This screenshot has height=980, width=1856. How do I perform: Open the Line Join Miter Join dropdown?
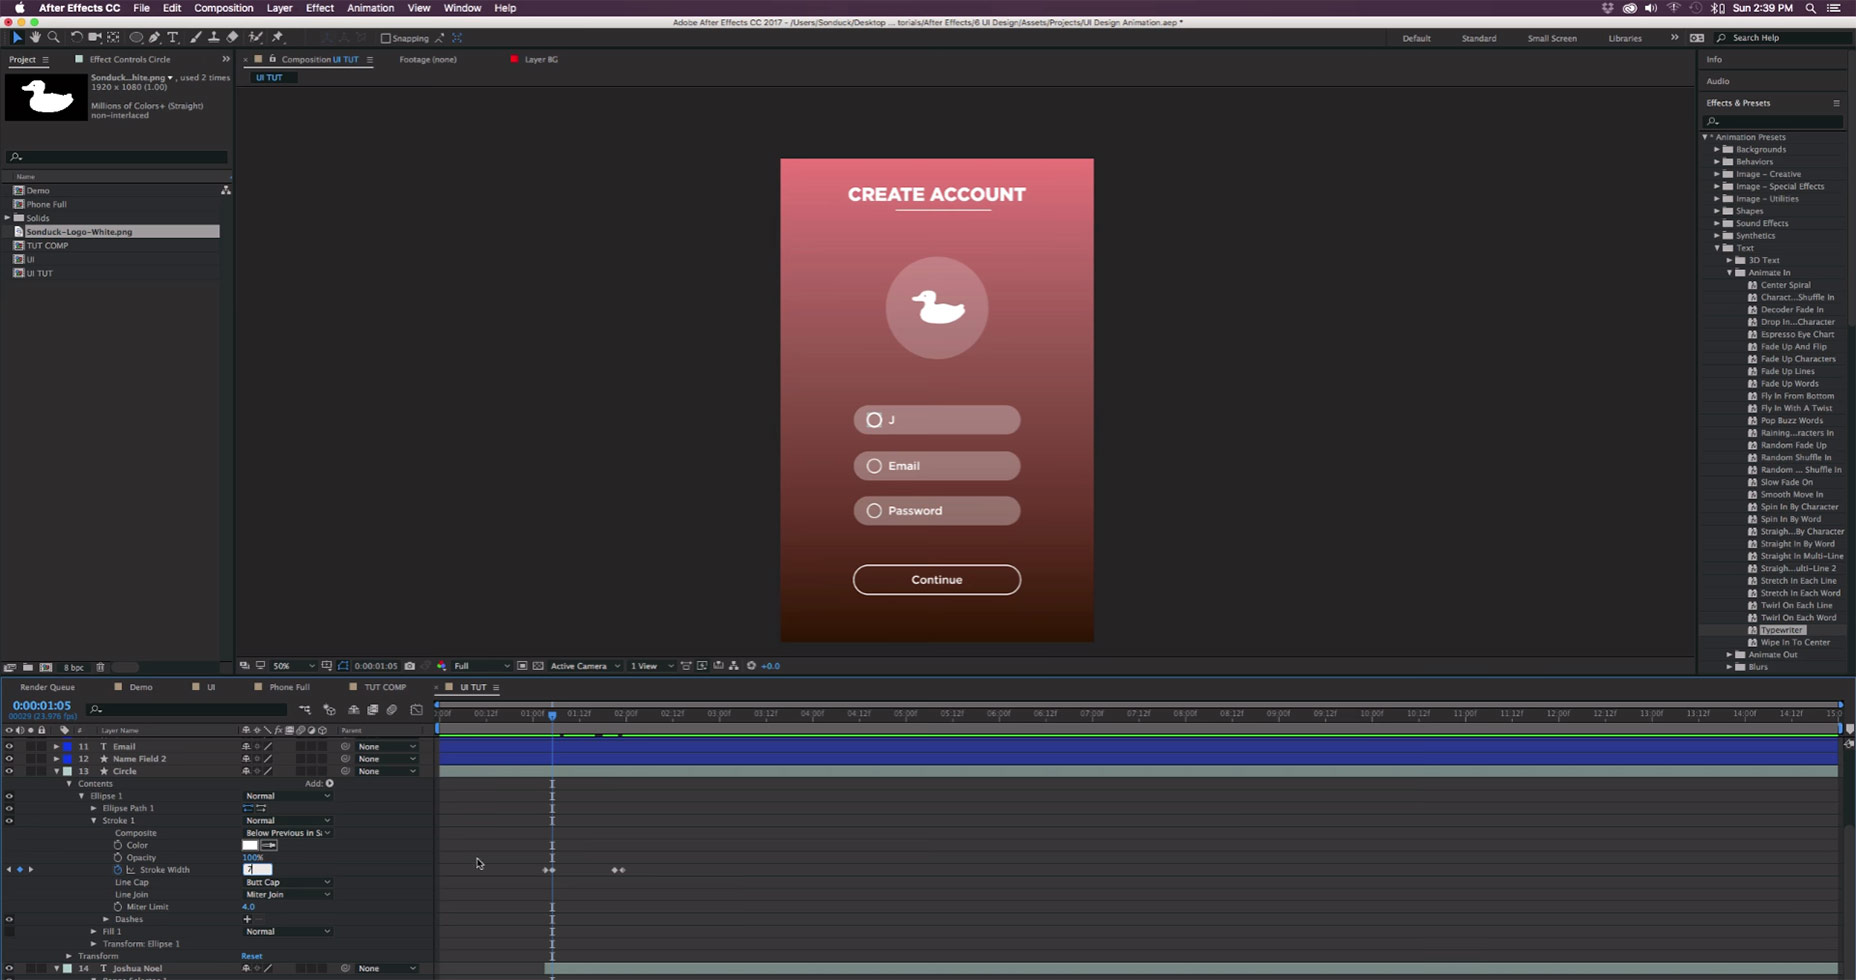click(x=288, y=894)
